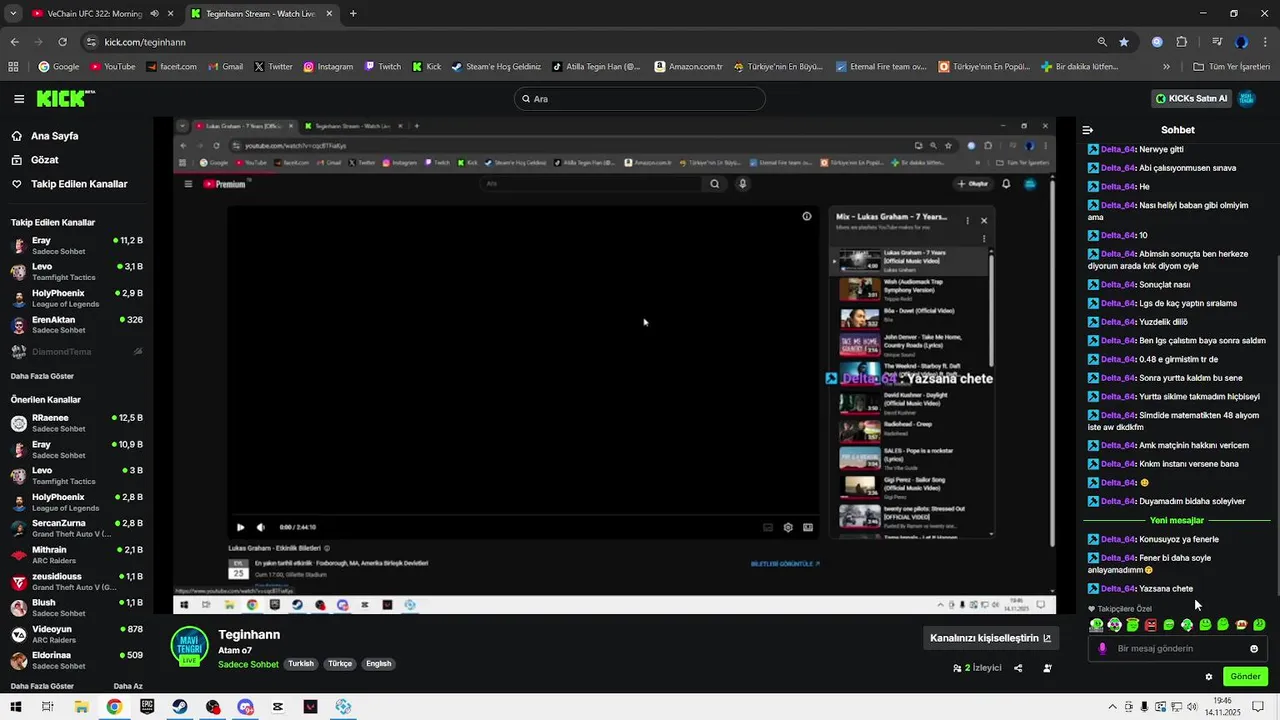Expand tab search dropdown in Chrome

(12, 14)
